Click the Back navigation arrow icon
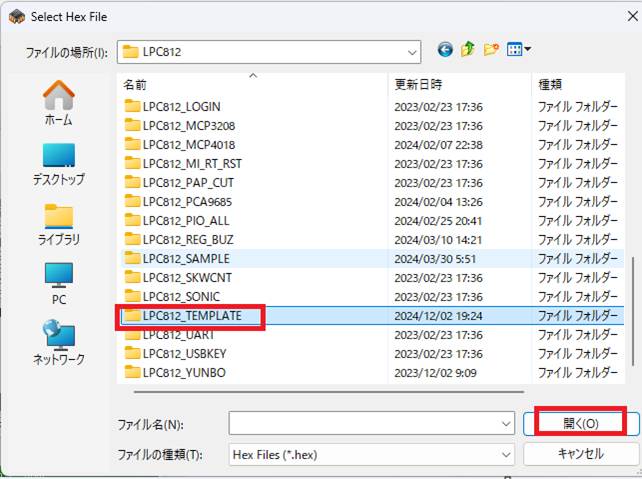The height and width of the screenshot is (479, 642). click(x=445, y=50)
